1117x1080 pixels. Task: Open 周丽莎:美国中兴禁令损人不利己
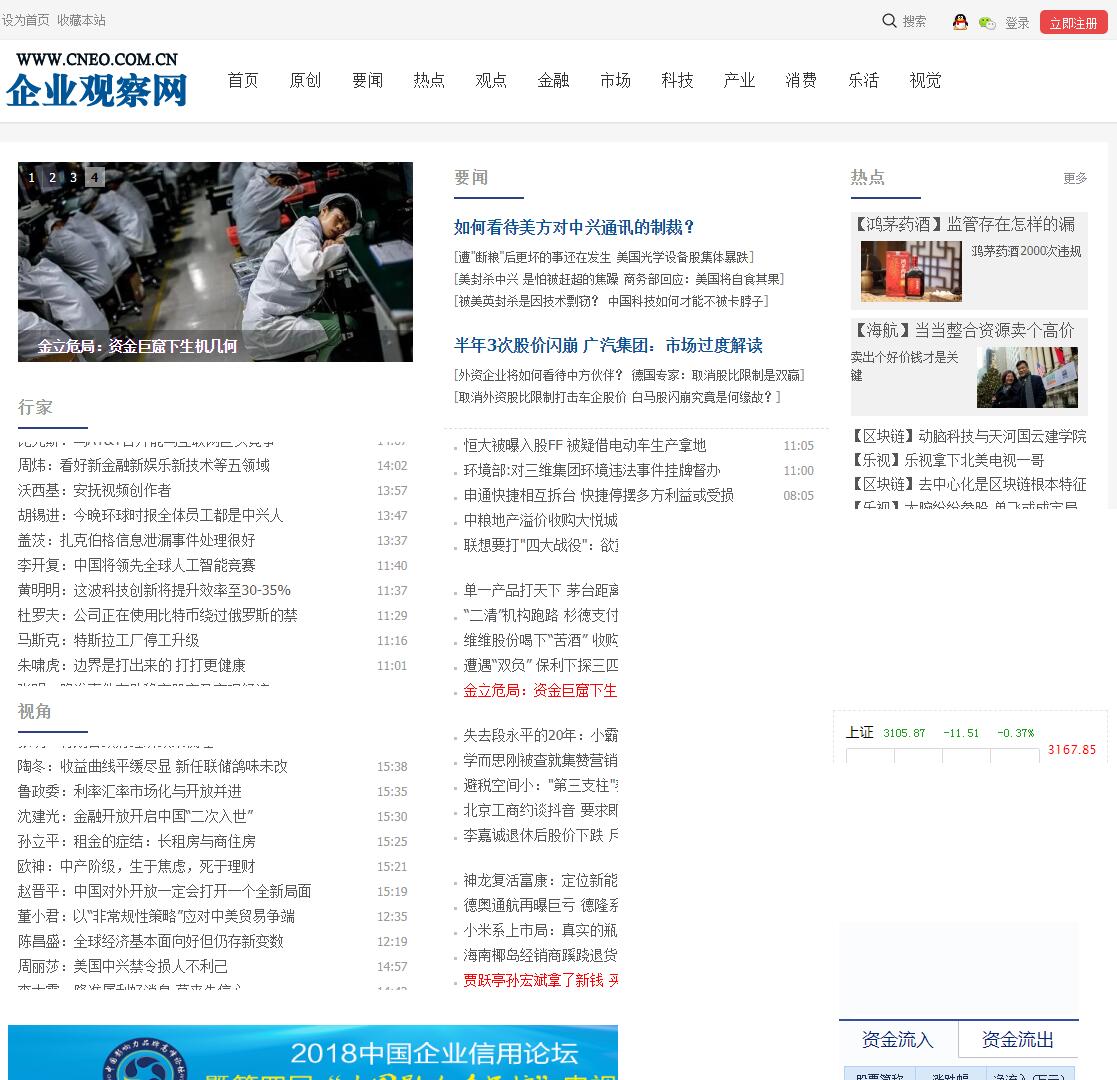pyautogui.click(x=123, y=966)
